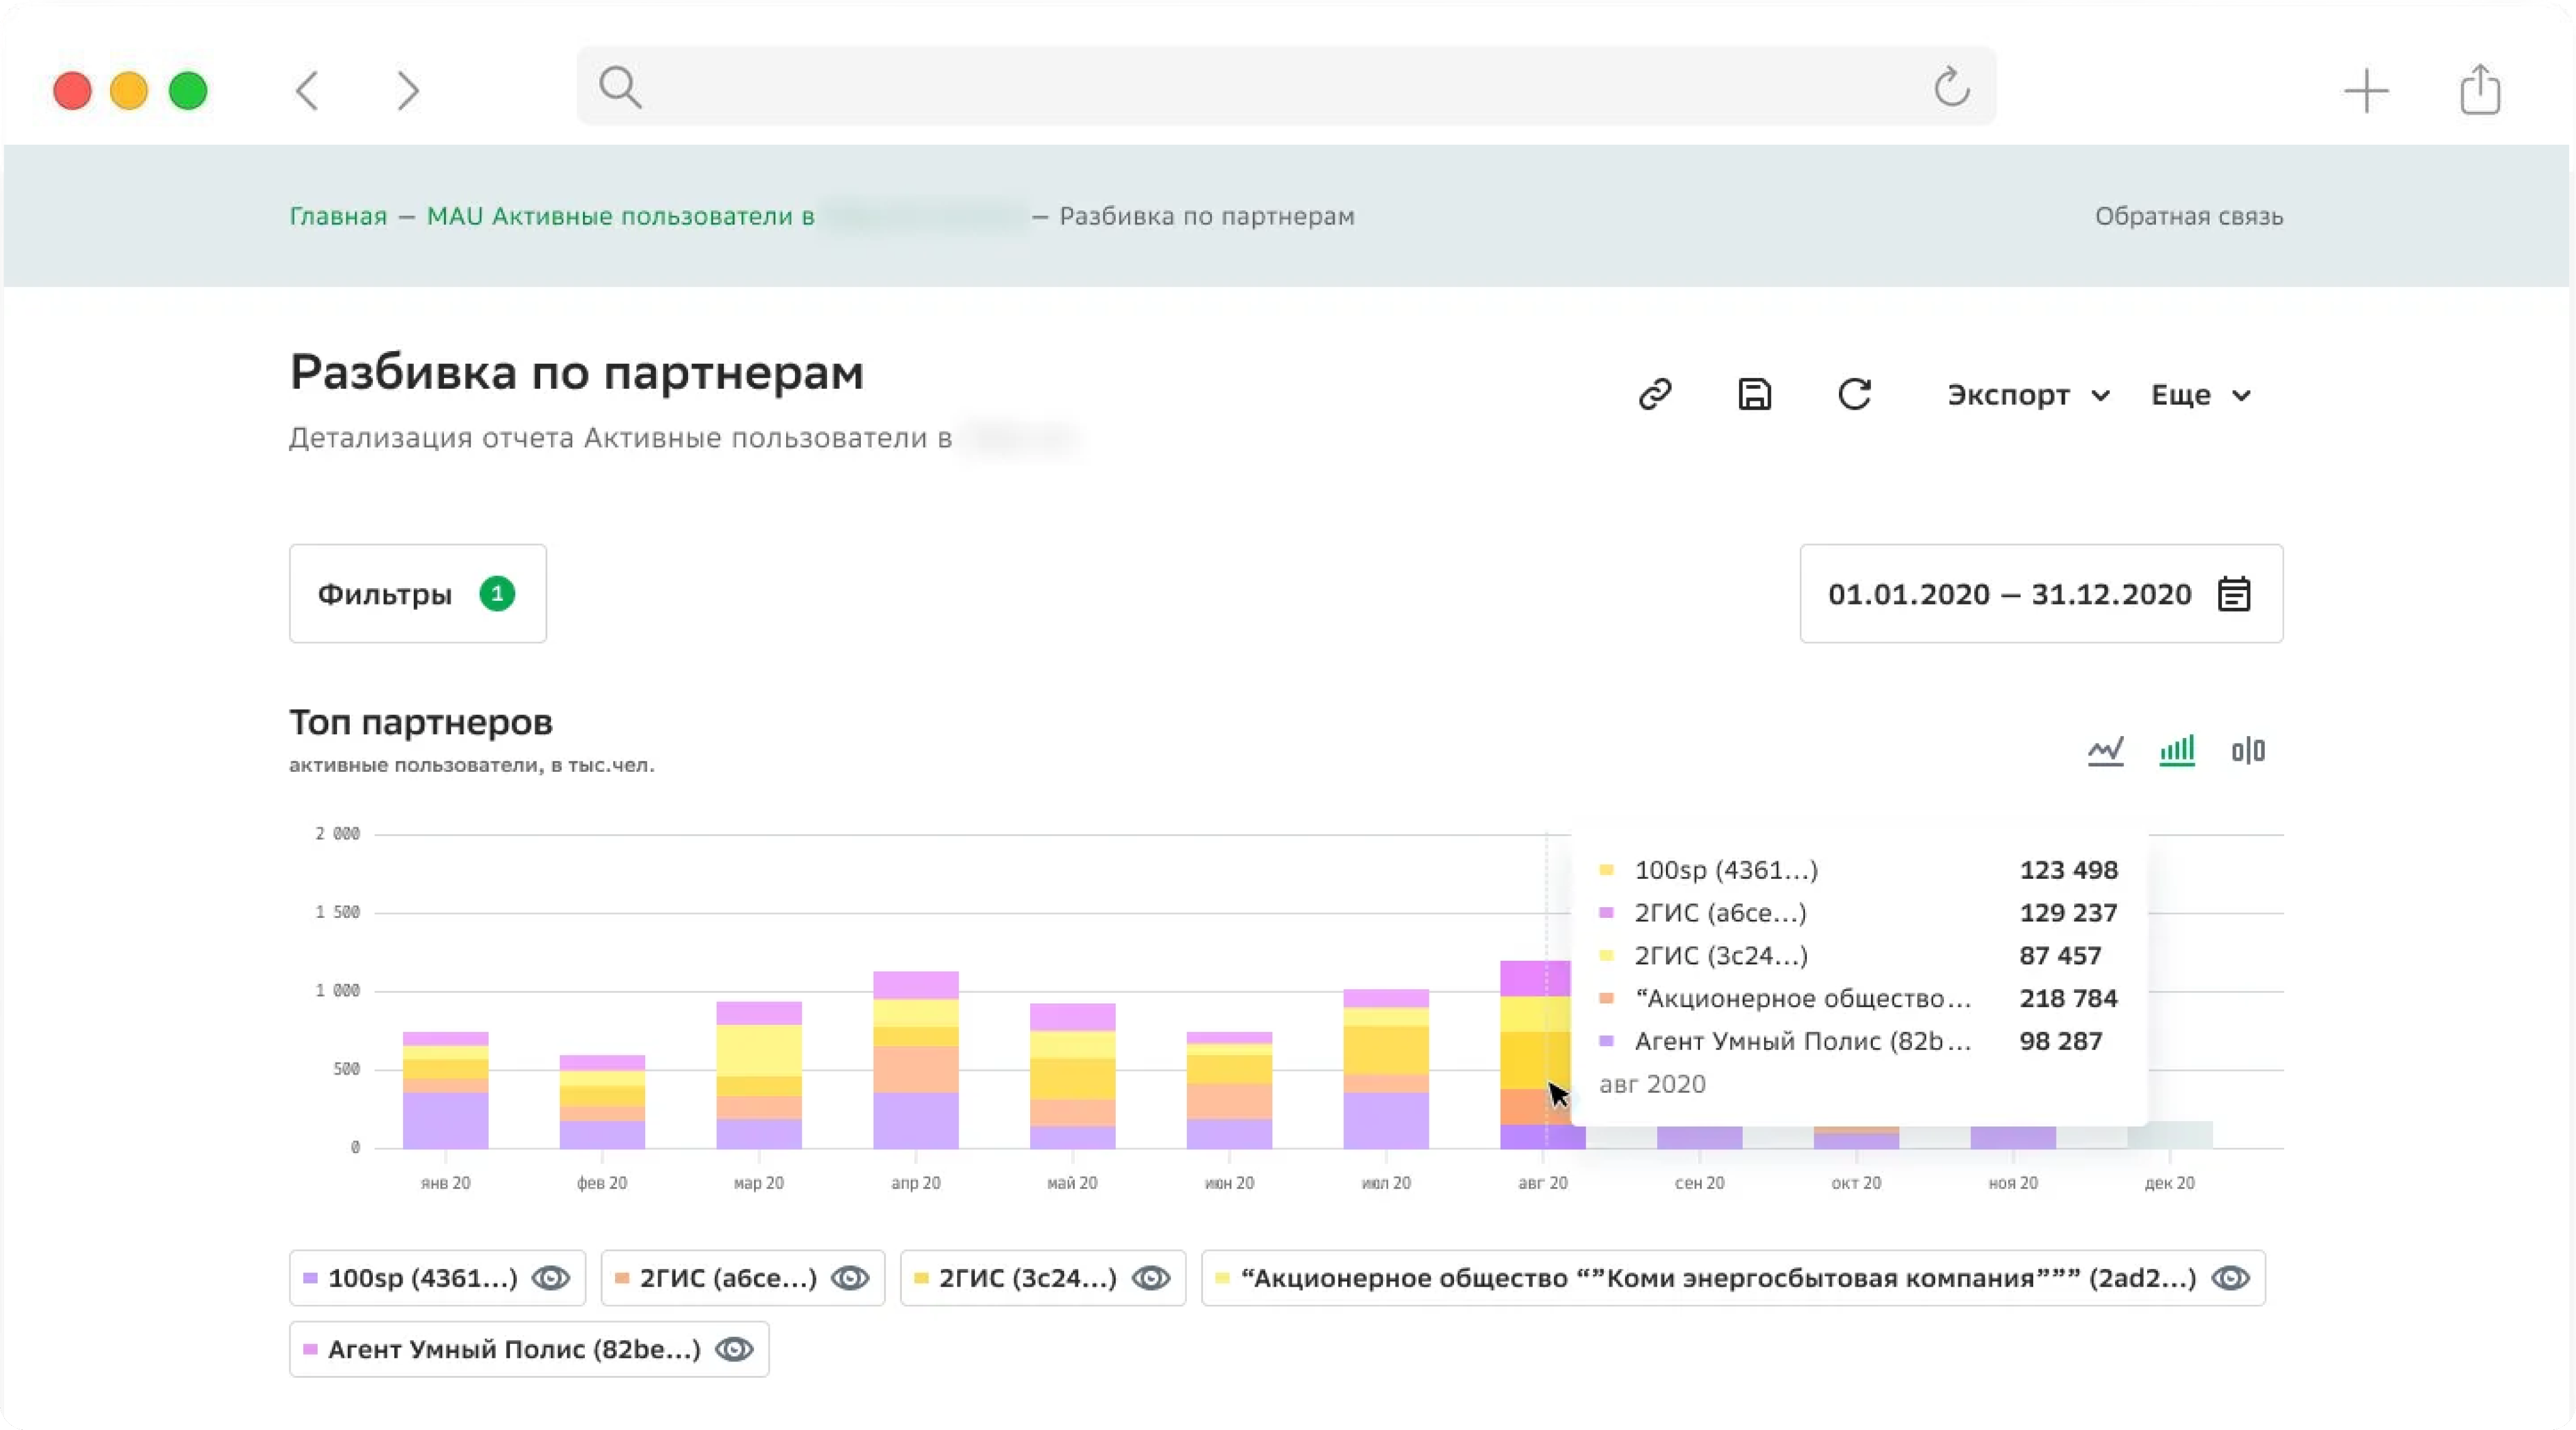The width and height of the screenshot is (2576, 1430).
Task: Hide the 100sp series with eye icon
Action: tap(550, 1278)
